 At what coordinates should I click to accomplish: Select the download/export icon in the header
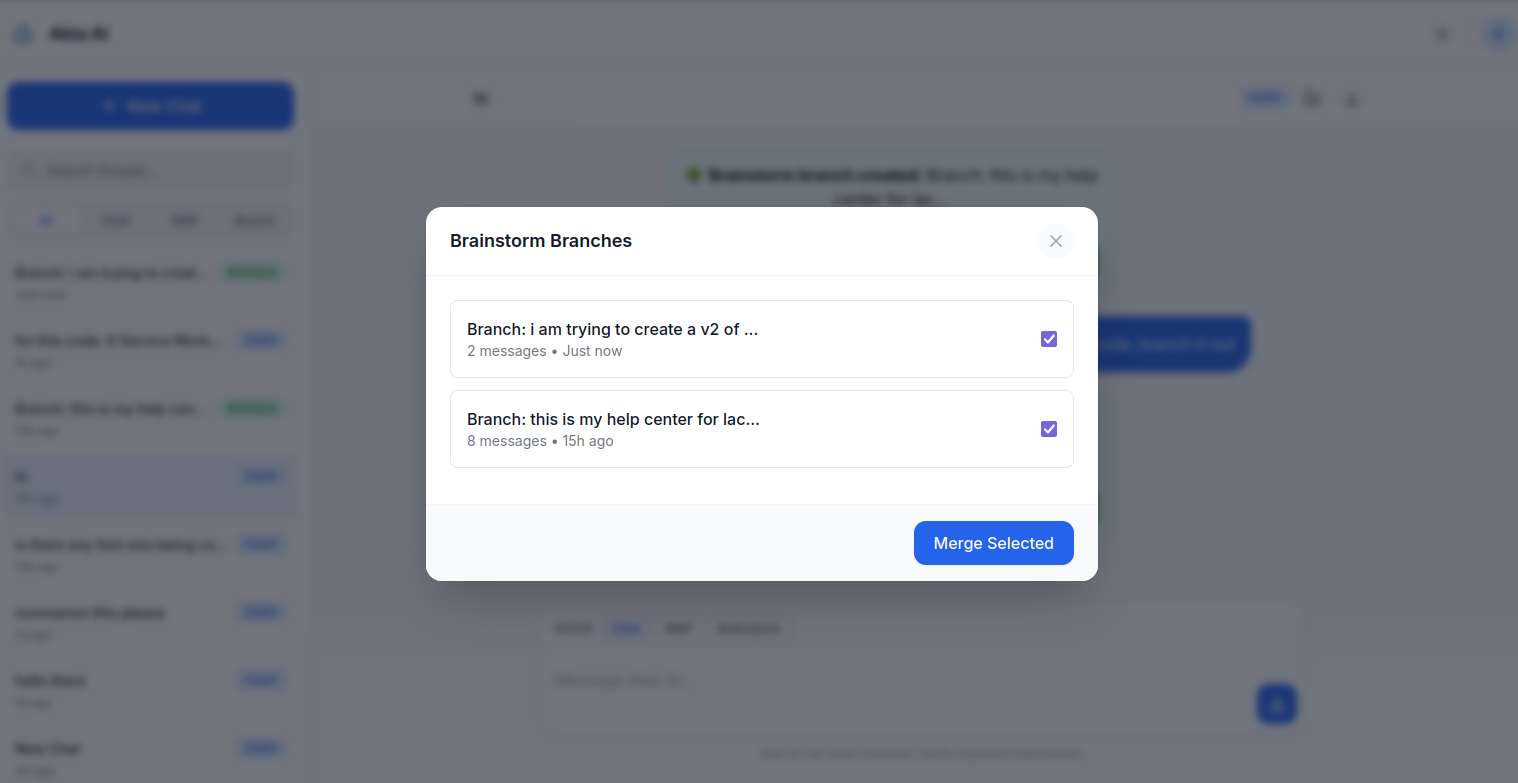(x=1351, y=98)
